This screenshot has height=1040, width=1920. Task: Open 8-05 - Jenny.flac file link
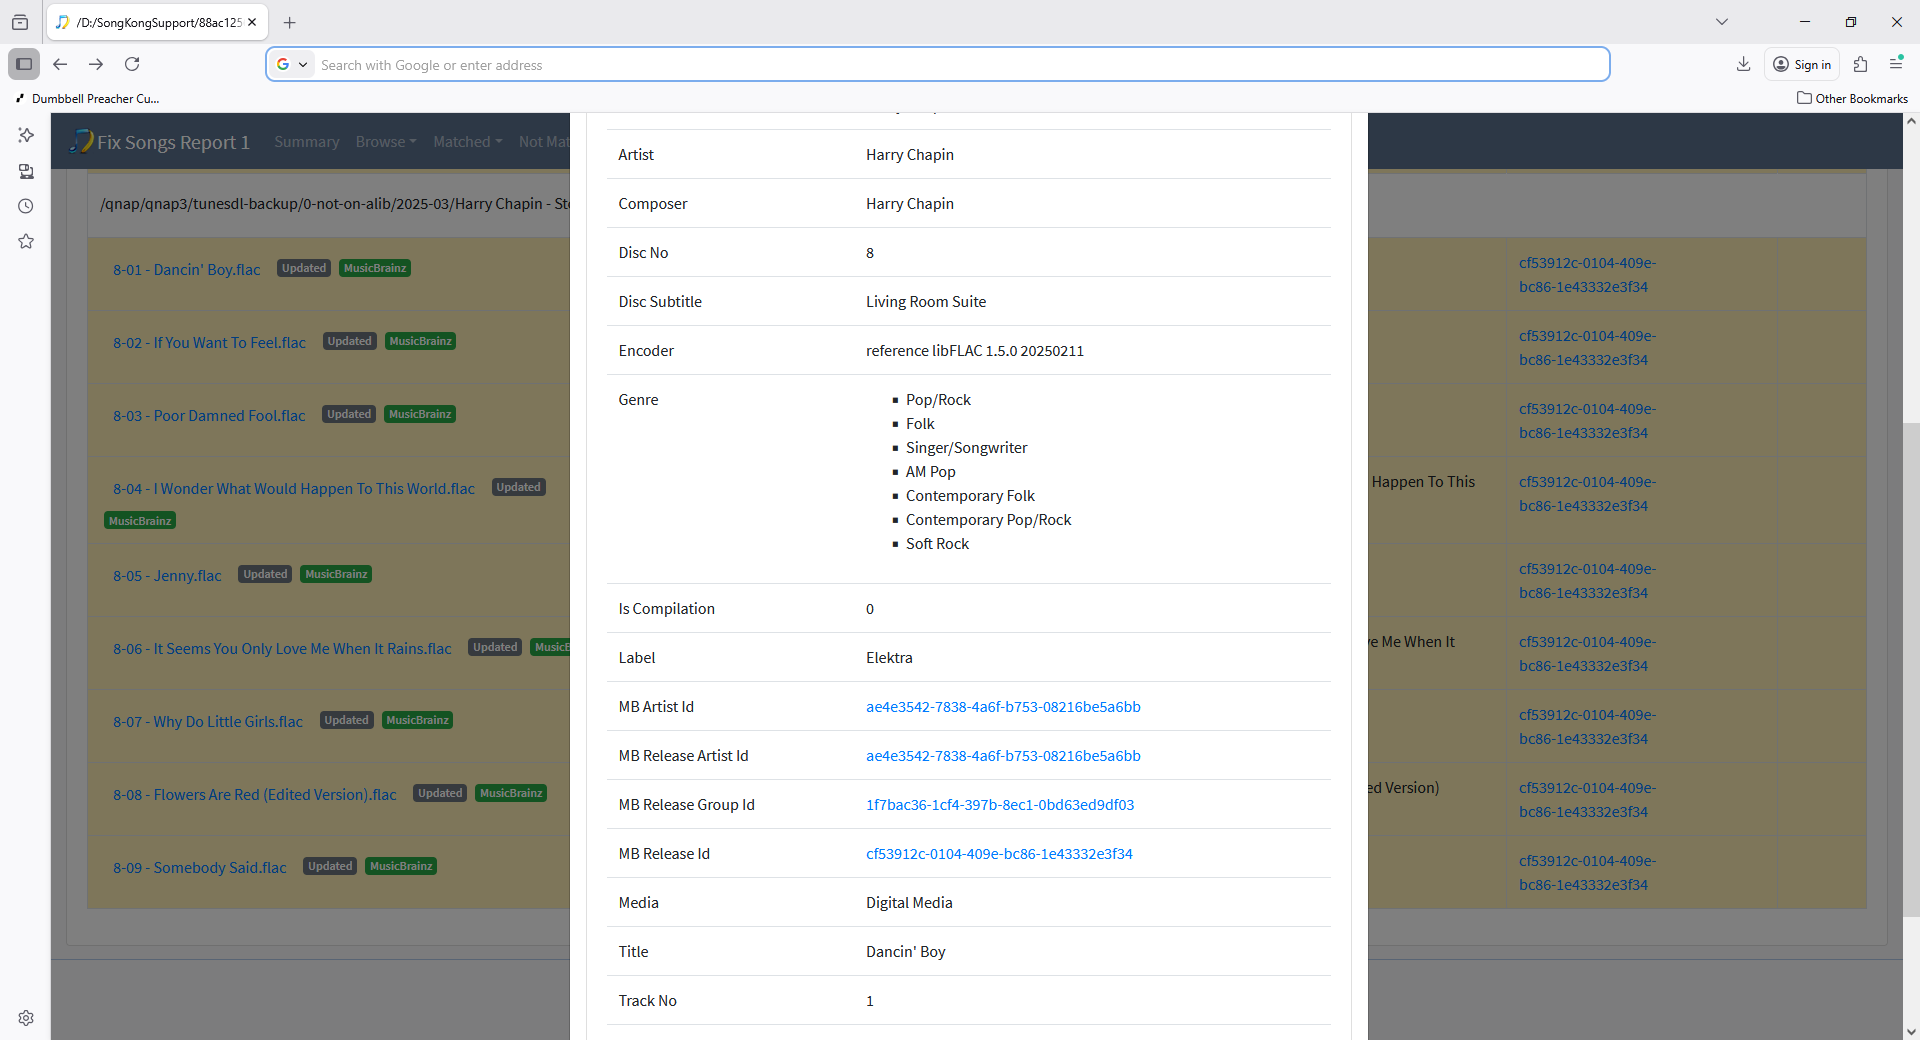167,576
